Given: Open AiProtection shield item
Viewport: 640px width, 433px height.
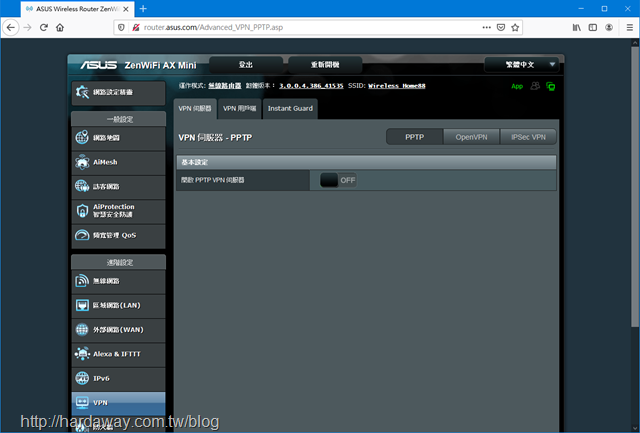Looking at the screenshot, I should [118, 211].
